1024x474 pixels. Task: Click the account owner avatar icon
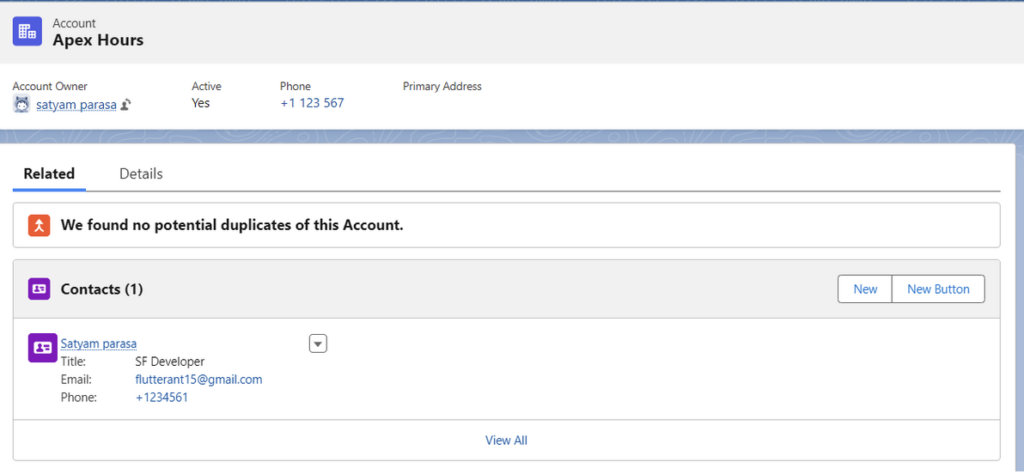coord(22,104)
